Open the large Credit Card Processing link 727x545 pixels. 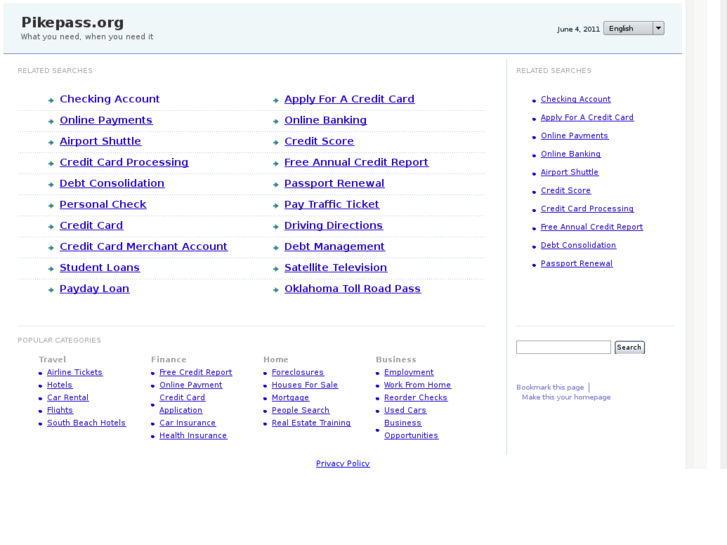[x=124, y=162]
